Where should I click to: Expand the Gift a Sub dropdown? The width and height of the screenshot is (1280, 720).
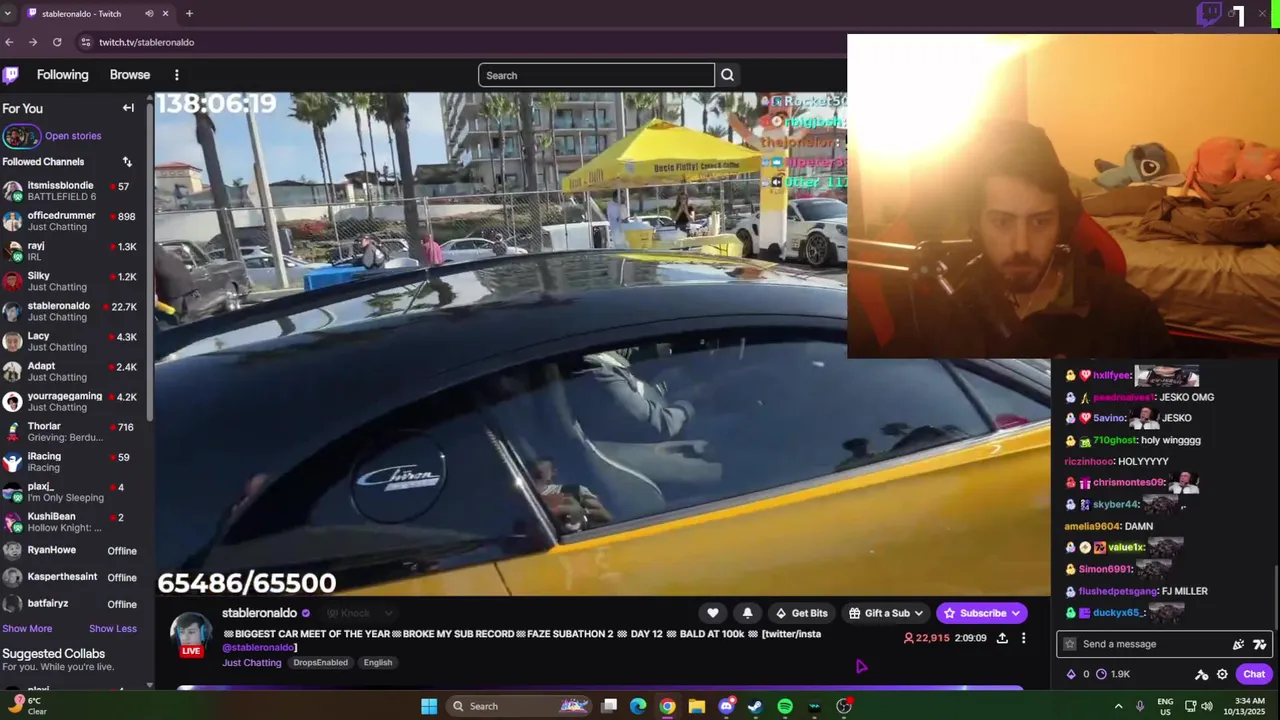click(885, 613)
